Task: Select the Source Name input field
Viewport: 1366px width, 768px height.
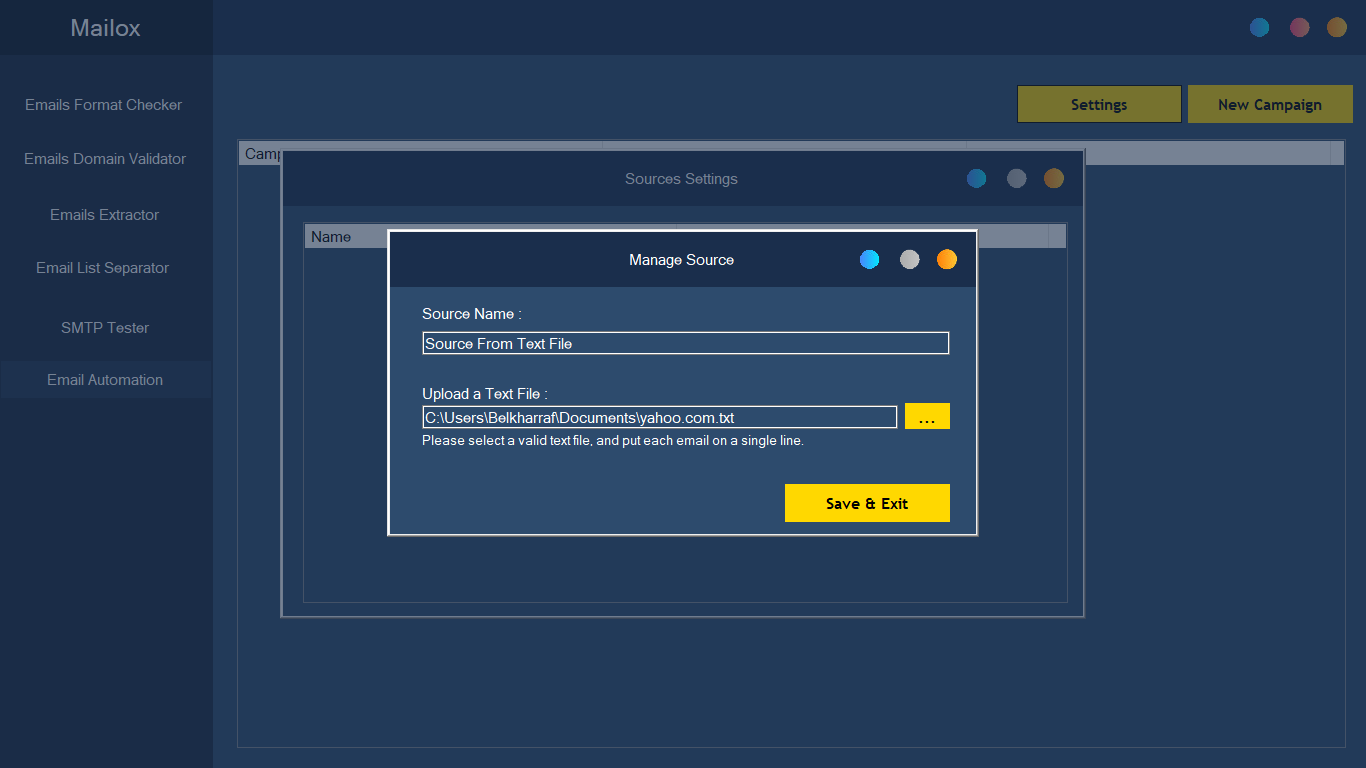Action: point(685,343)
